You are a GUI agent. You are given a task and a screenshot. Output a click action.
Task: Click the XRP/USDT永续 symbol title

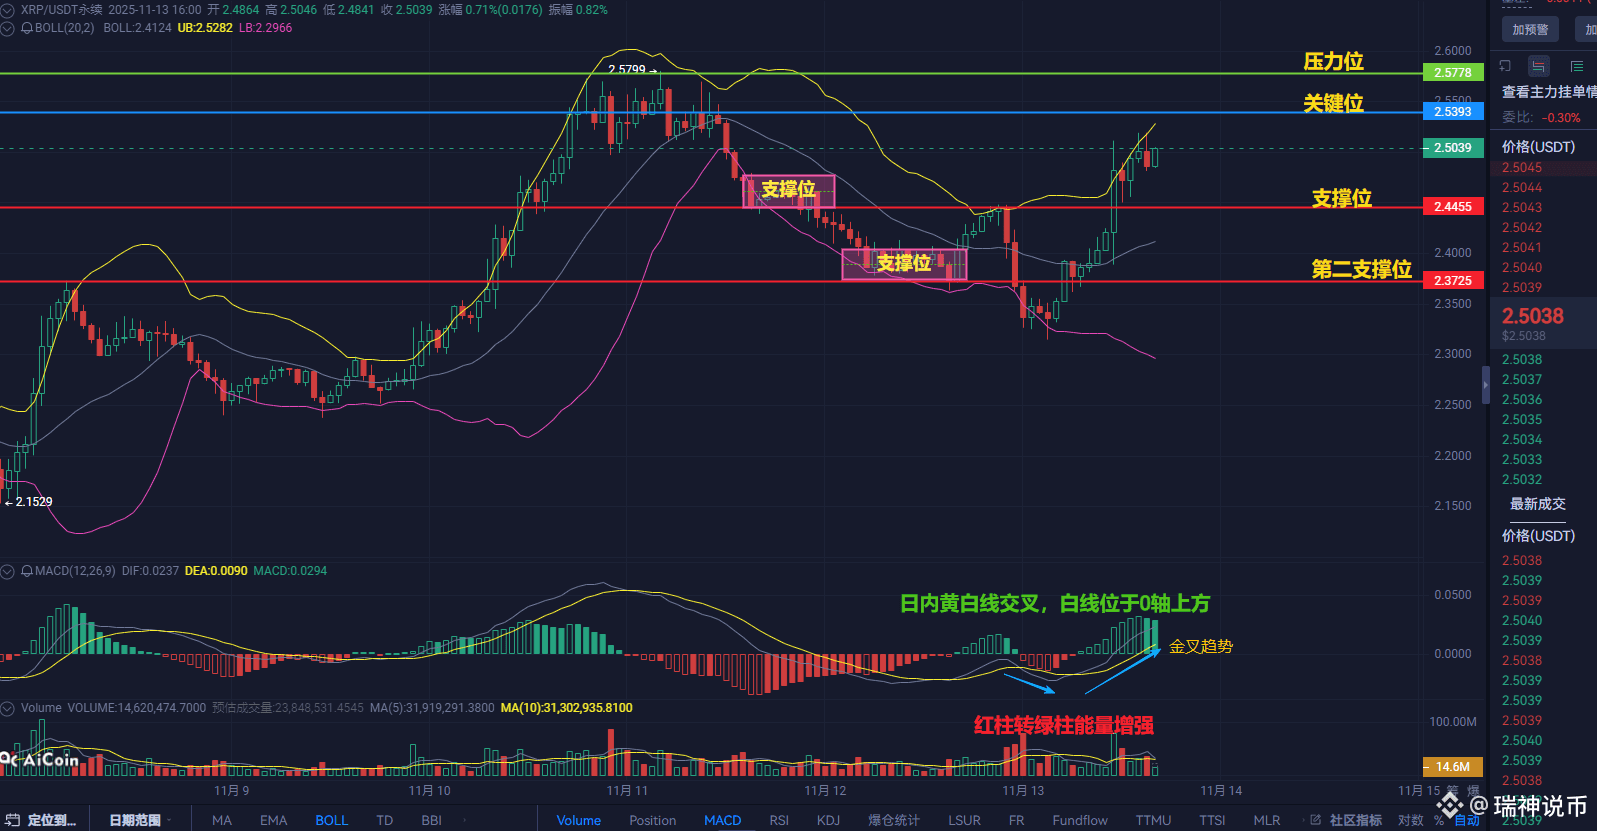[x=61, y=9]
